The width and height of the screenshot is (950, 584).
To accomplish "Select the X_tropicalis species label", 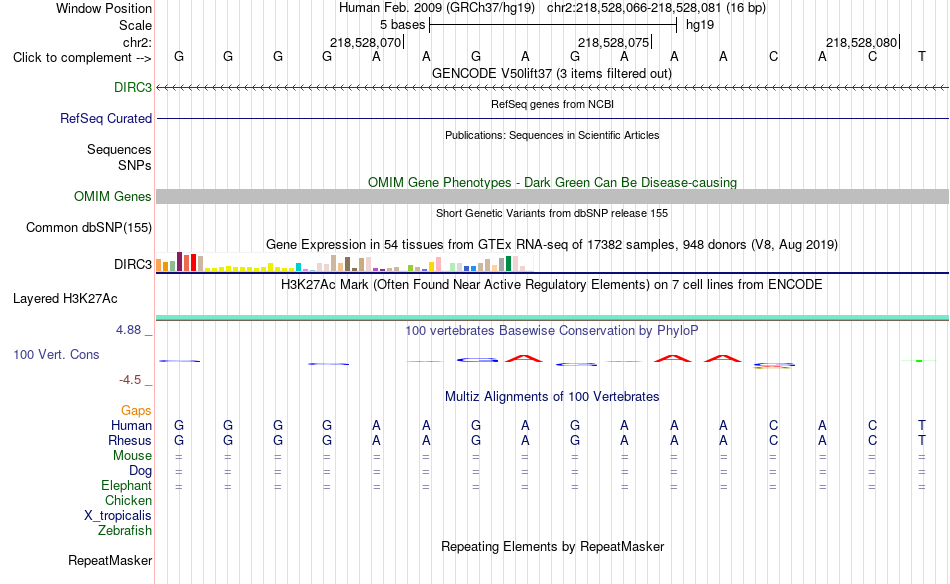I will 118,515.
